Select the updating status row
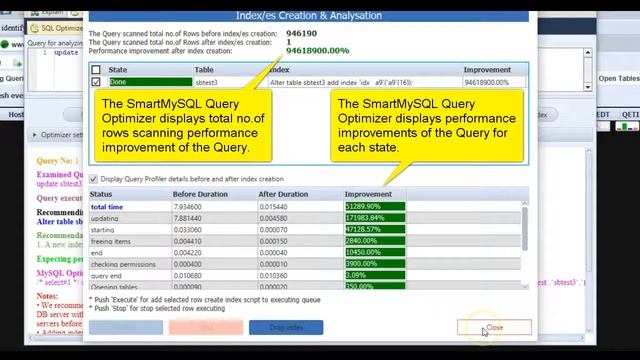This screenshot has width=640, height=360. tap(305, 218)
